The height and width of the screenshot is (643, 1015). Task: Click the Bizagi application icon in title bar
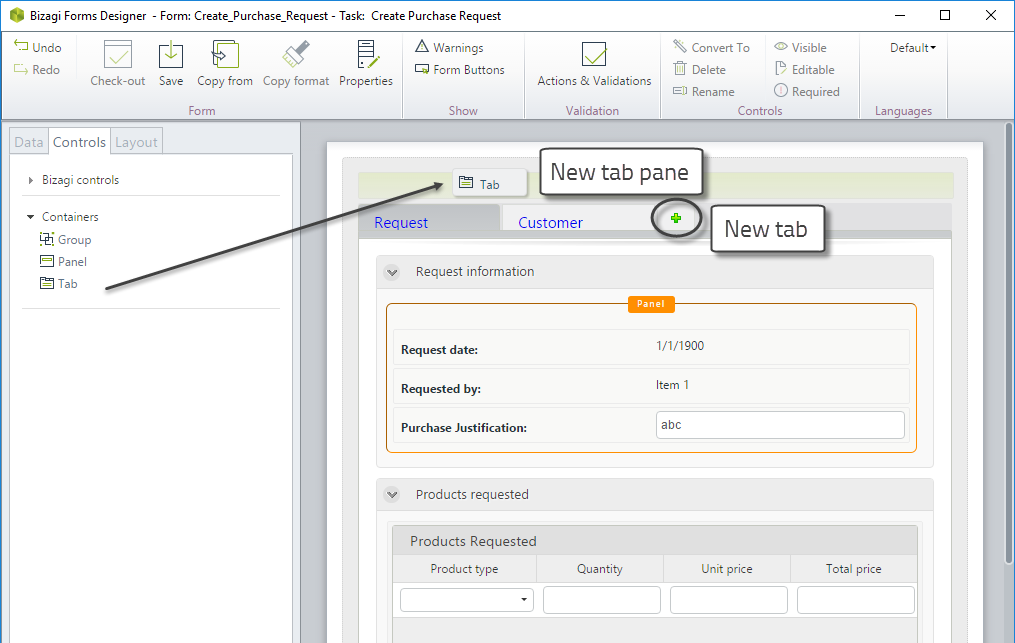16,15
